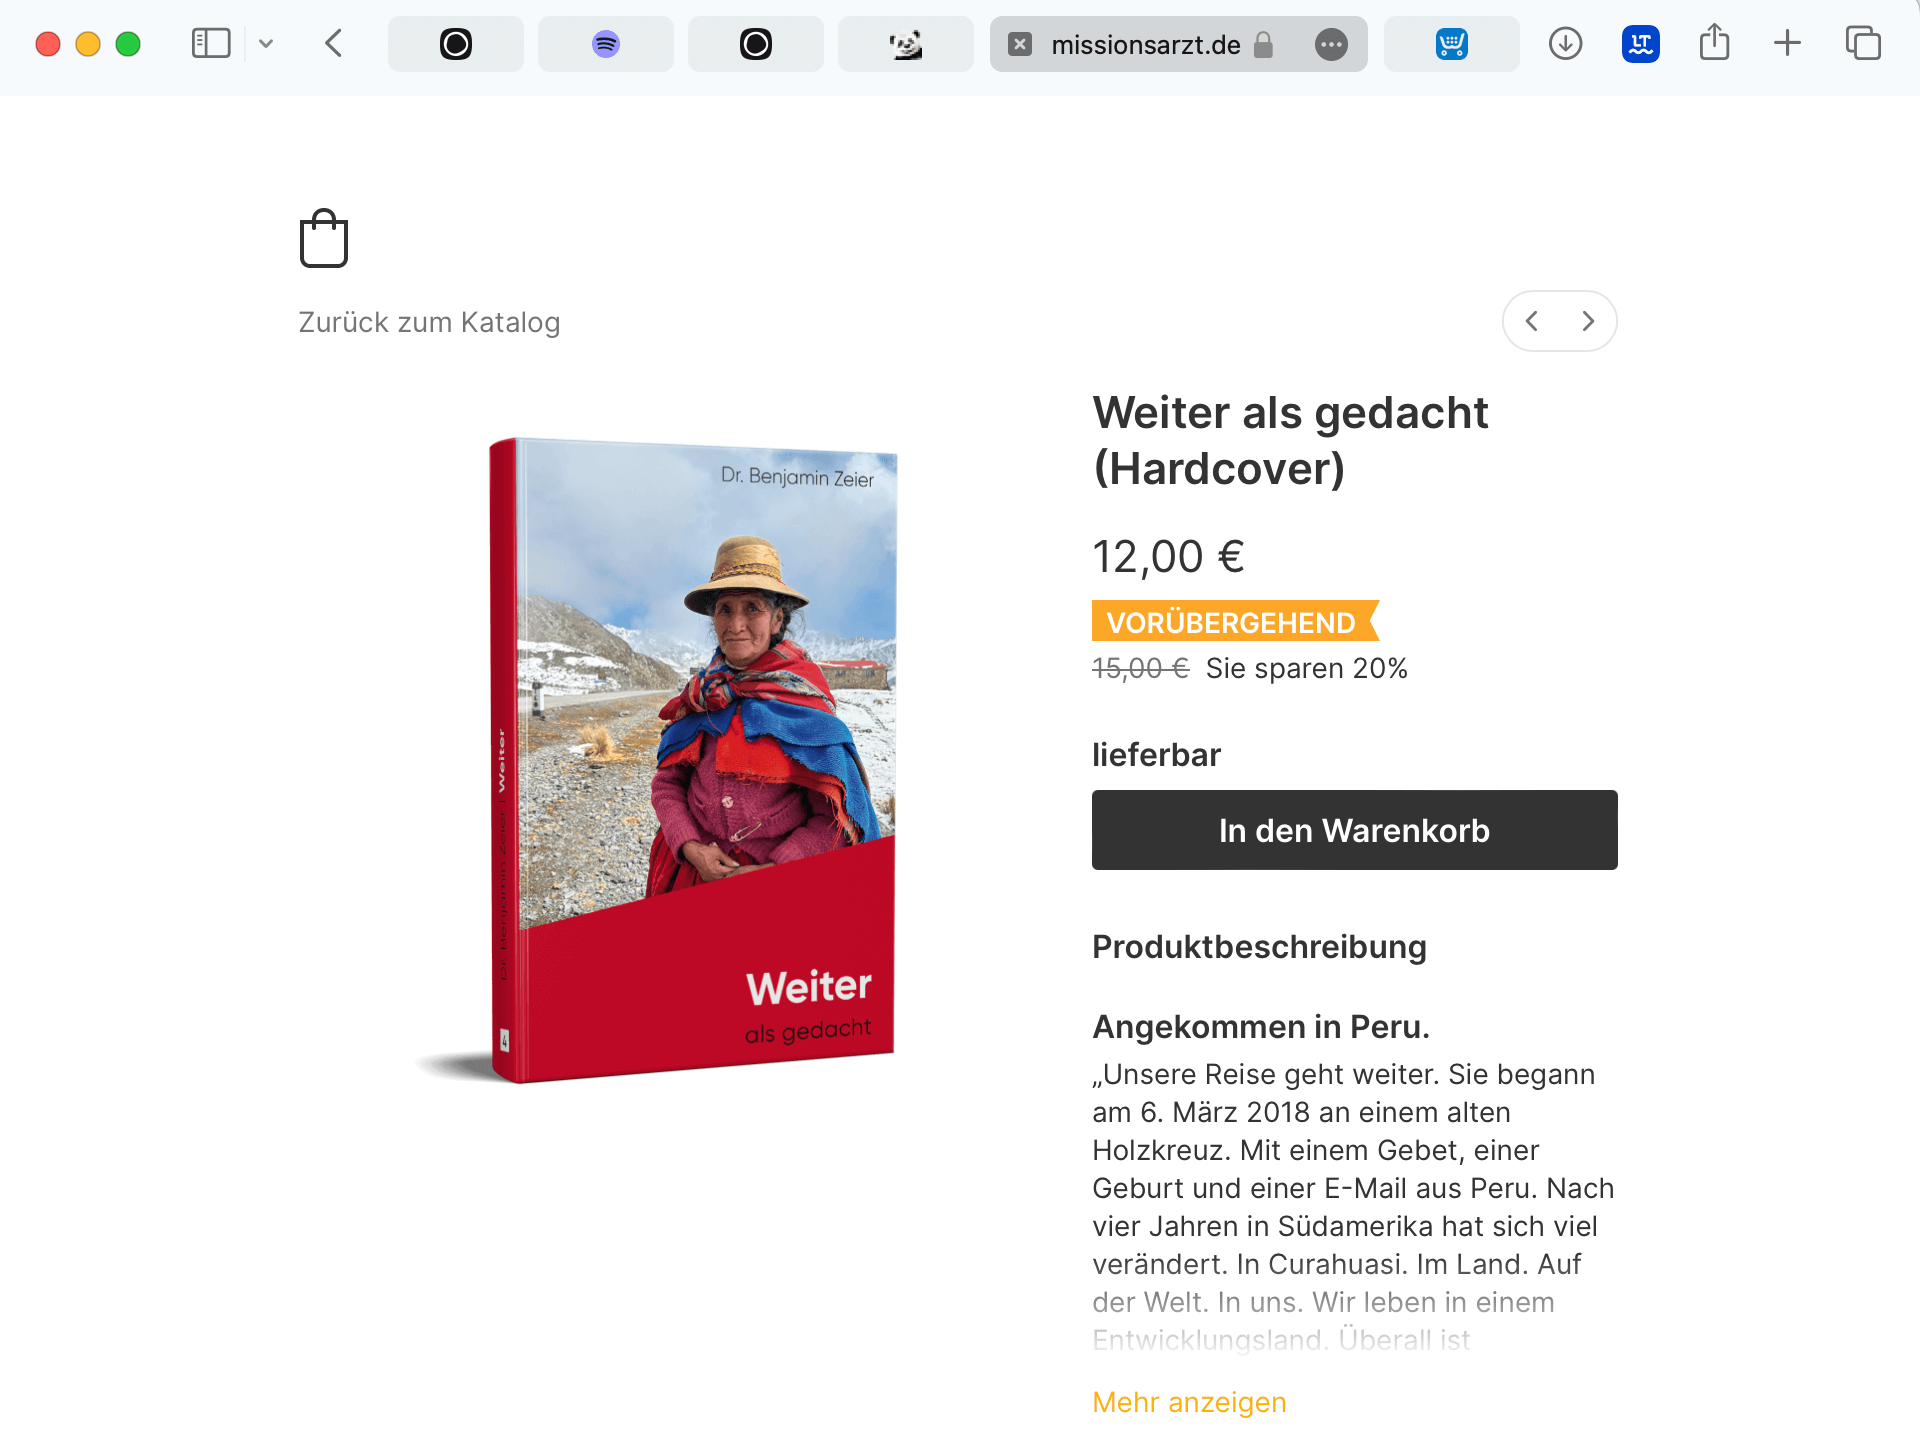Open the LanguageTool extension icon
1920x1454 pixels.
[1641, 43]
